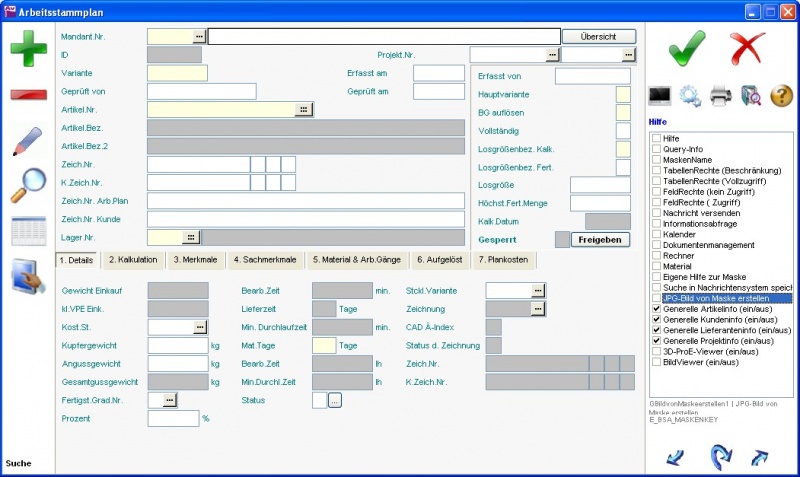
Task: Open search with the magnifying glass icon
Action: 28,185
